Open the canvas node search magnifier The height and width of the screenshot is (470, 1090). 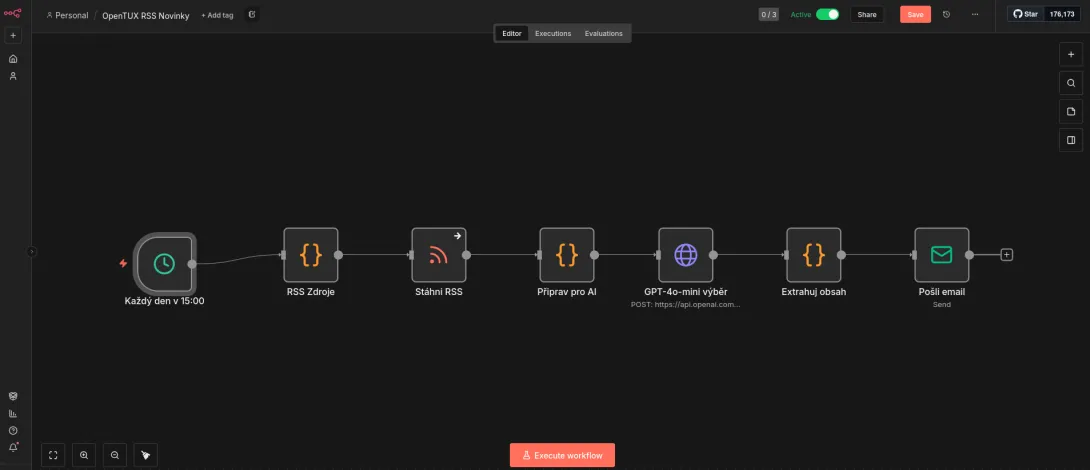[1071, 83]
